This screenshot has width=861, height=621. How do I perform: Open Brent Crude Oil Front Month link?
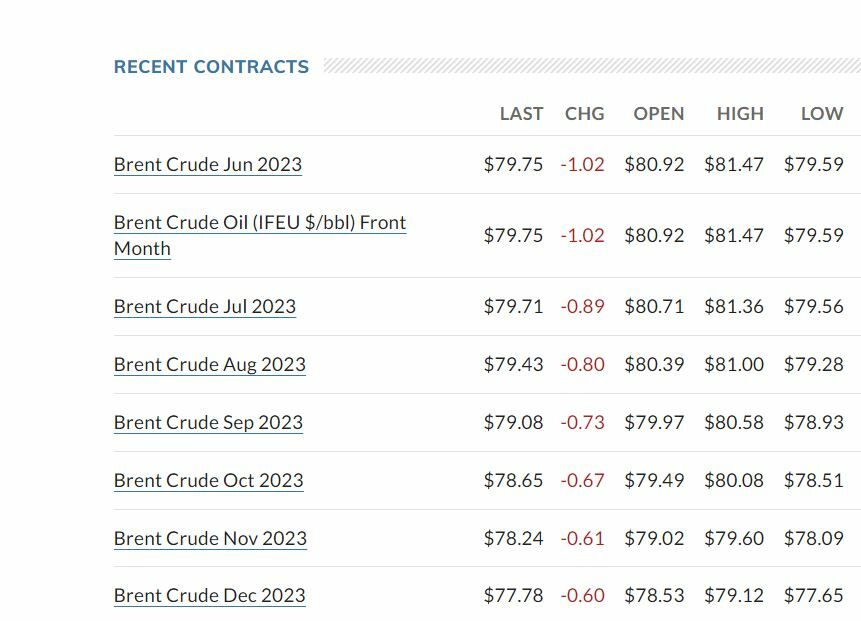tap(259, 223)
